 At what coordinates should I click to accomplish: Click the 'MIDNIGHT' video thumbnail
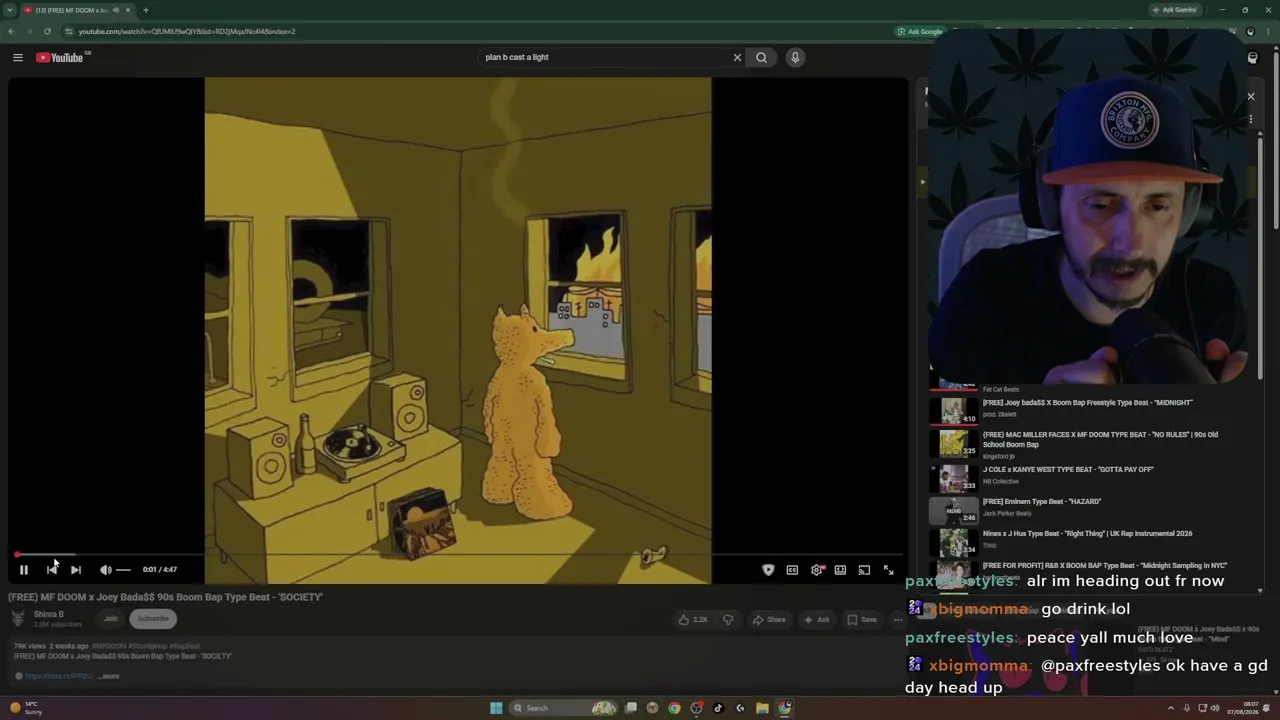tap(953, 411)
